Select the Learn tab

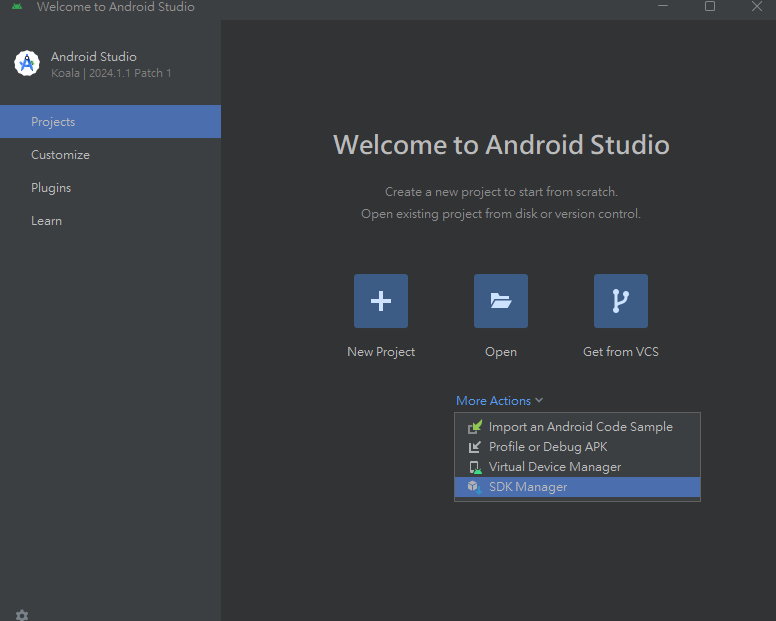pyautogui.click(x=110, y=221)
